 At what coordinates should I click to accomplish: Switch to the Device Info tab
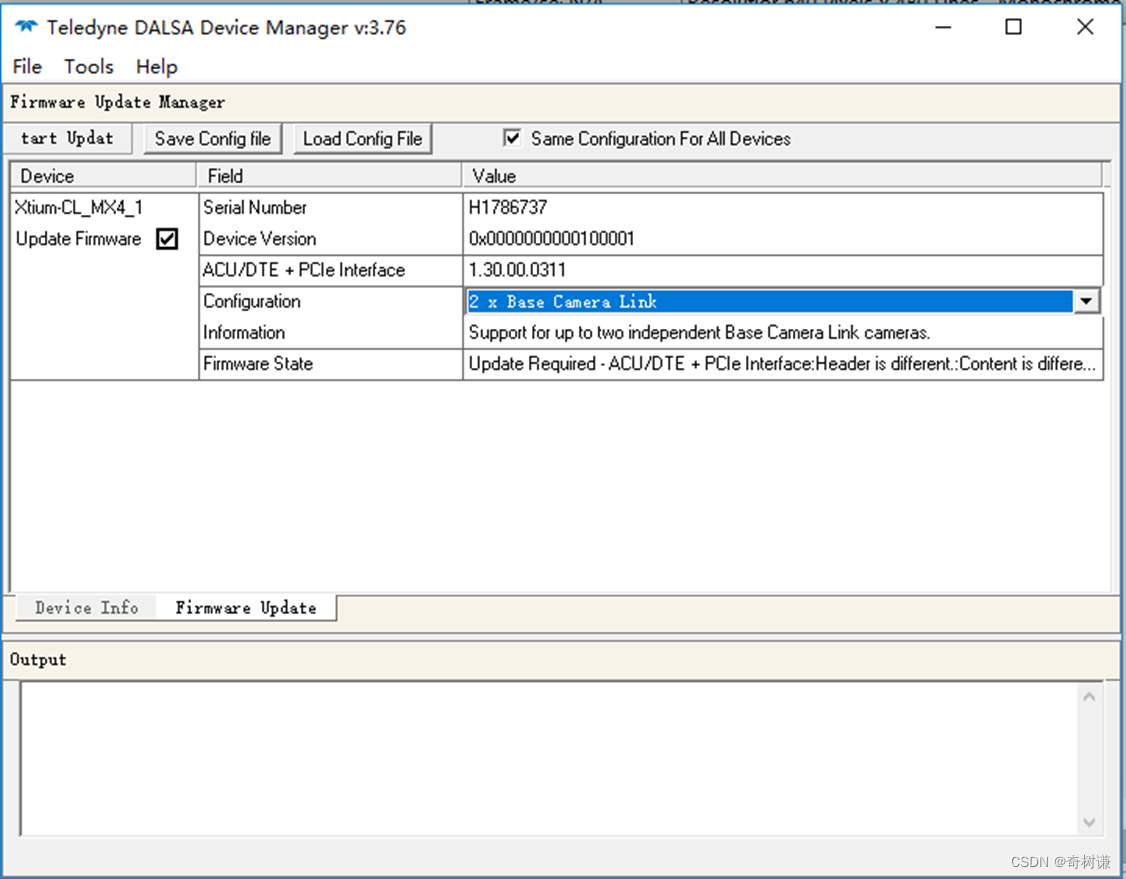coord(86,608)
